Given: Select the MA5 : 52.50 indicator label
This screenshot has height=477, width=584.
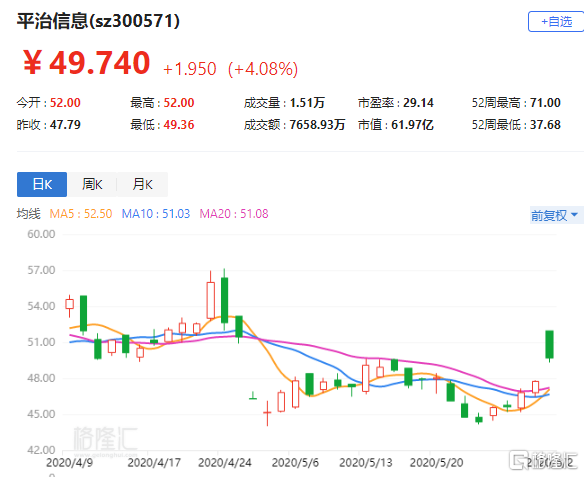Looking at the screenshot, I should 81,214.
